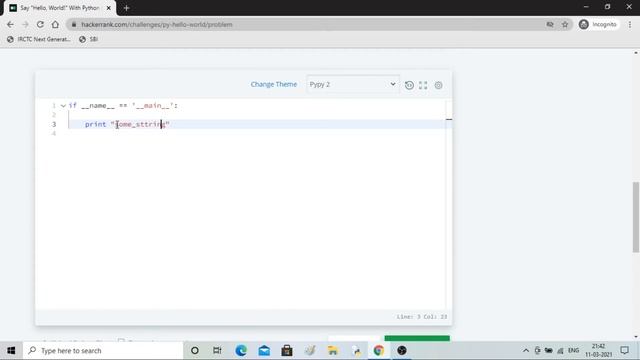Open Cortana from the taskbar circle icon
The image size is (640, 360).
tap(195, 351)
